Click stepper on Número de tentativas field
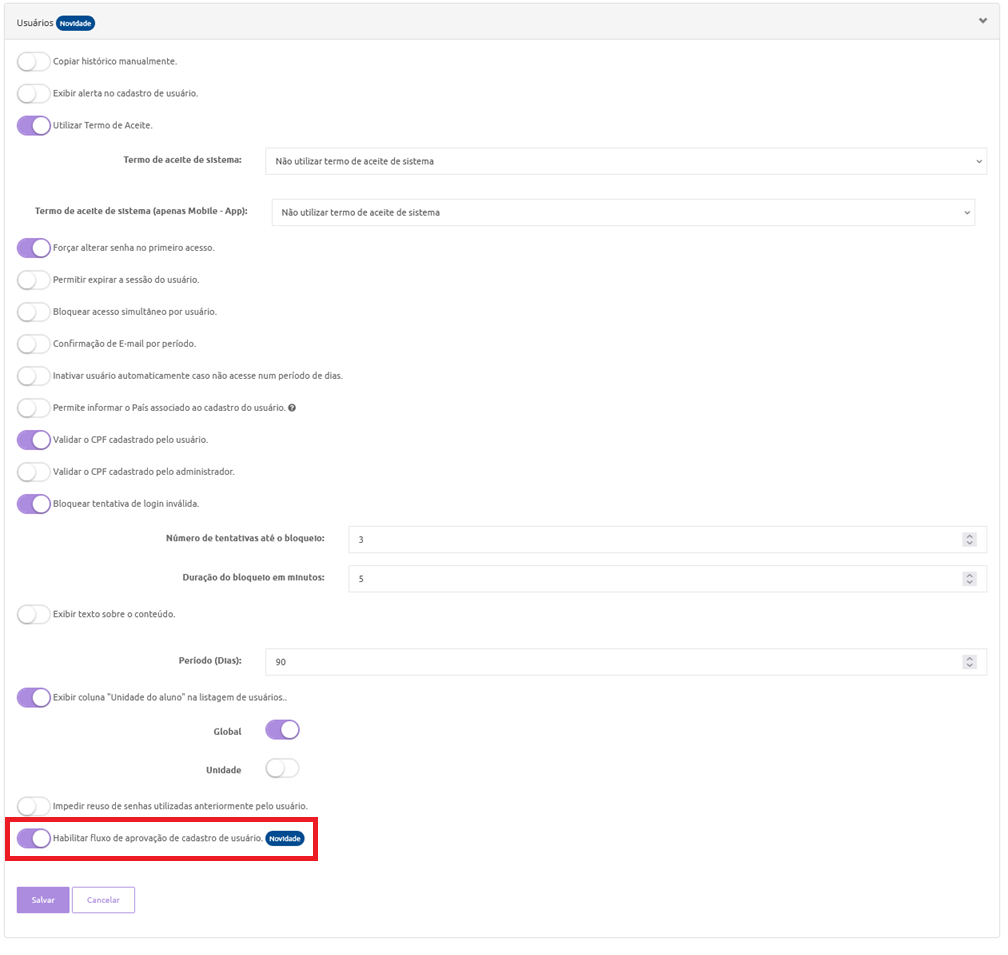The height and width of the screenshot is (955, 1008). tap(968, 539)
